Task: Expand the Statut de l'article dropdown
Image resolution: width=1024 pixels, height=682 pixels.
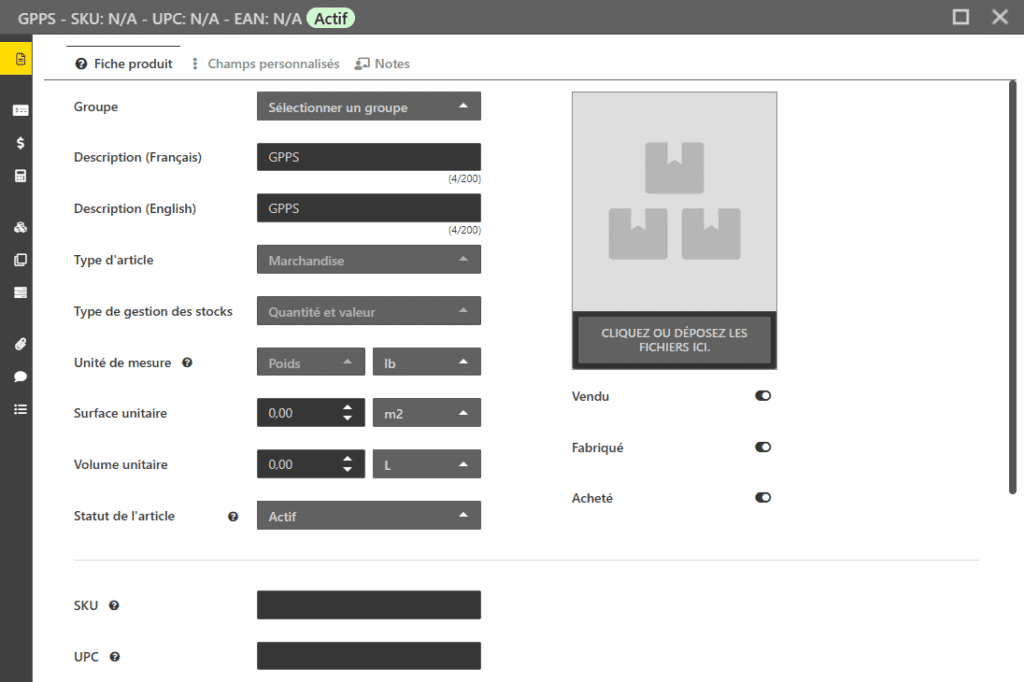Action: click(x=368, y=516)
